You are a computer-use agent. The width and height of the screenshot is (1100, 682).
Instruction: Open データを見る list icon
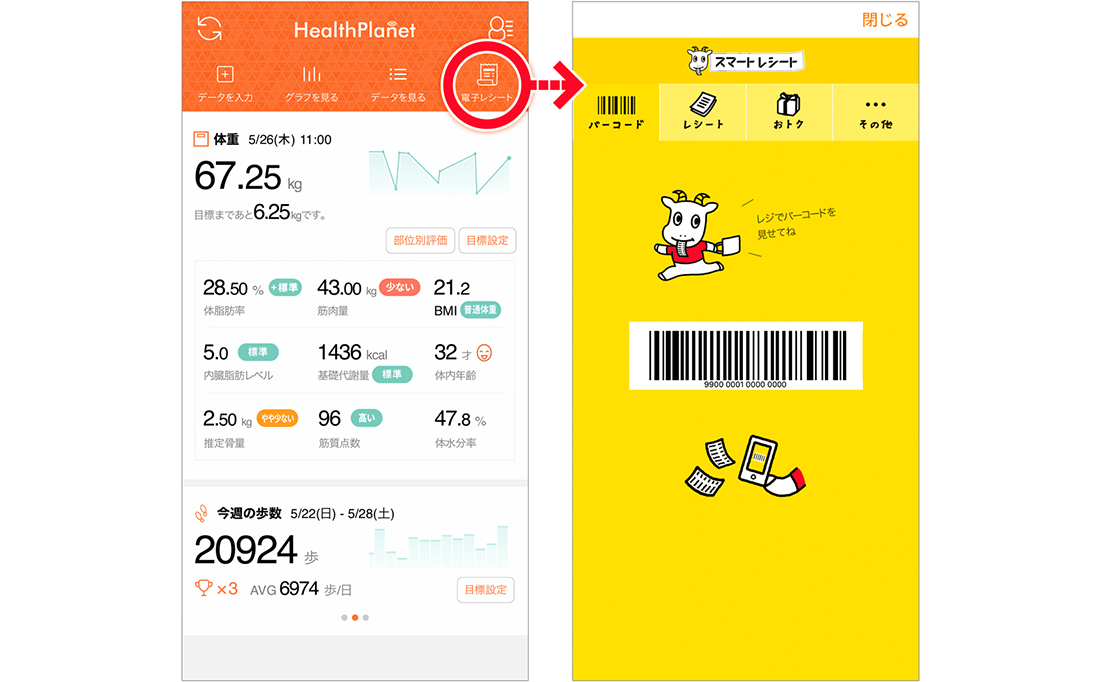398,74
